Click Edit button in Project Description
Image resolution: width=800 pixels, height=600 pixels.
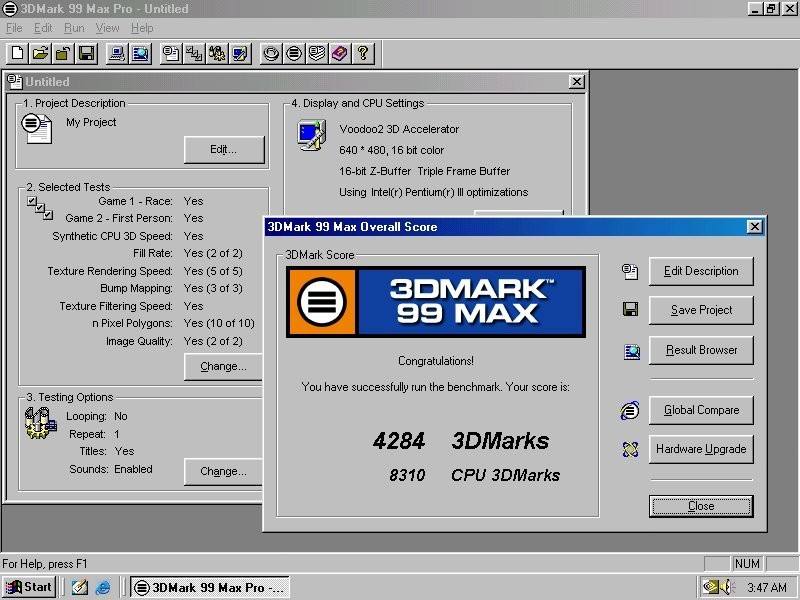[223, 149]
